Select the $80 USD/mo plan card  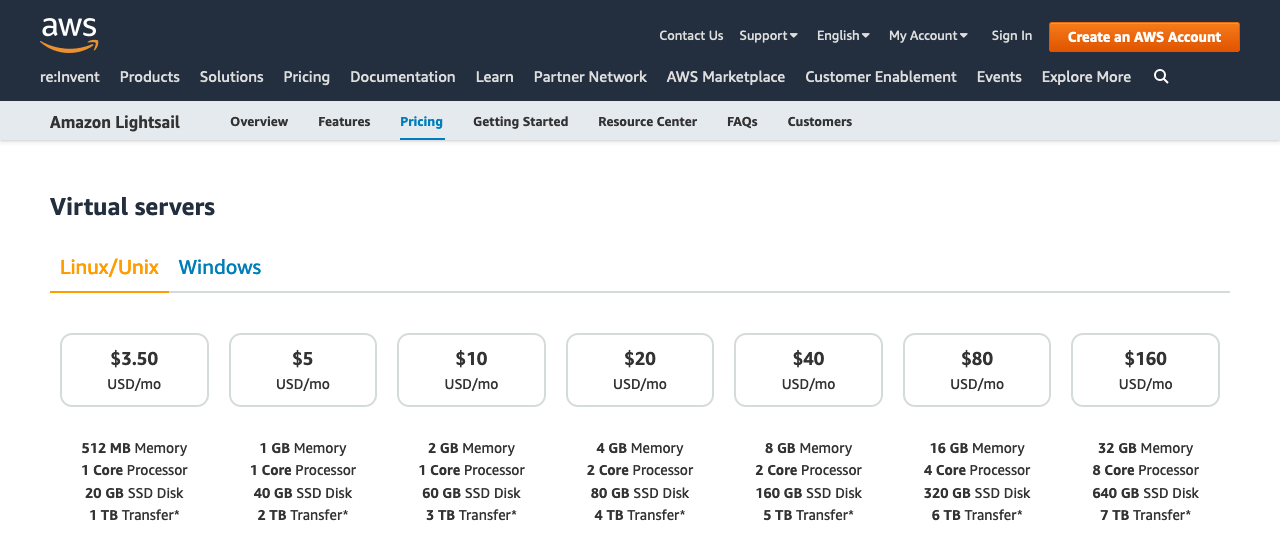pos(977,370)
